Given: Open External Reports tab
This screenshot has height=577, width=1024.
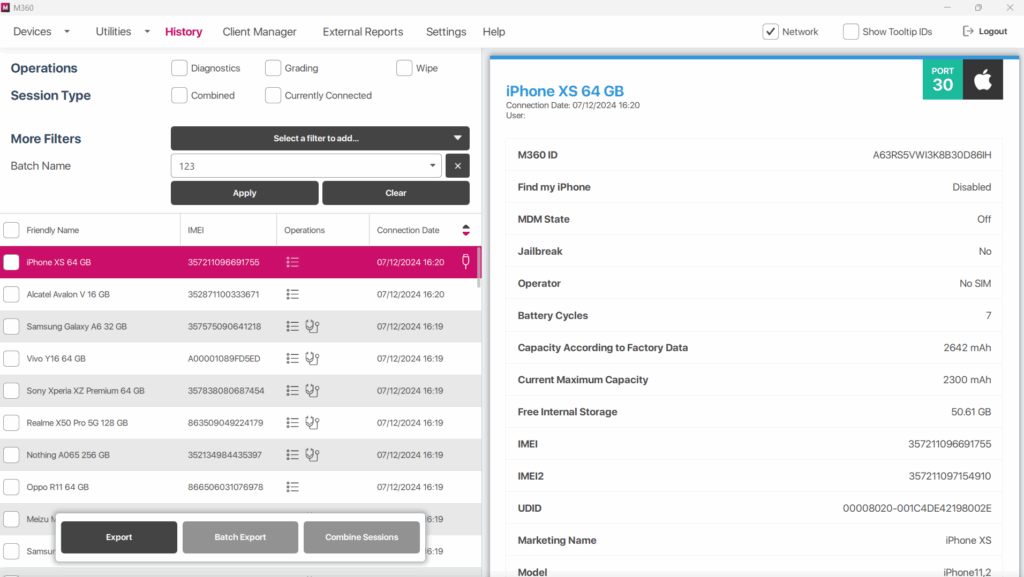Looking at the screenshot, I should 362,32.
